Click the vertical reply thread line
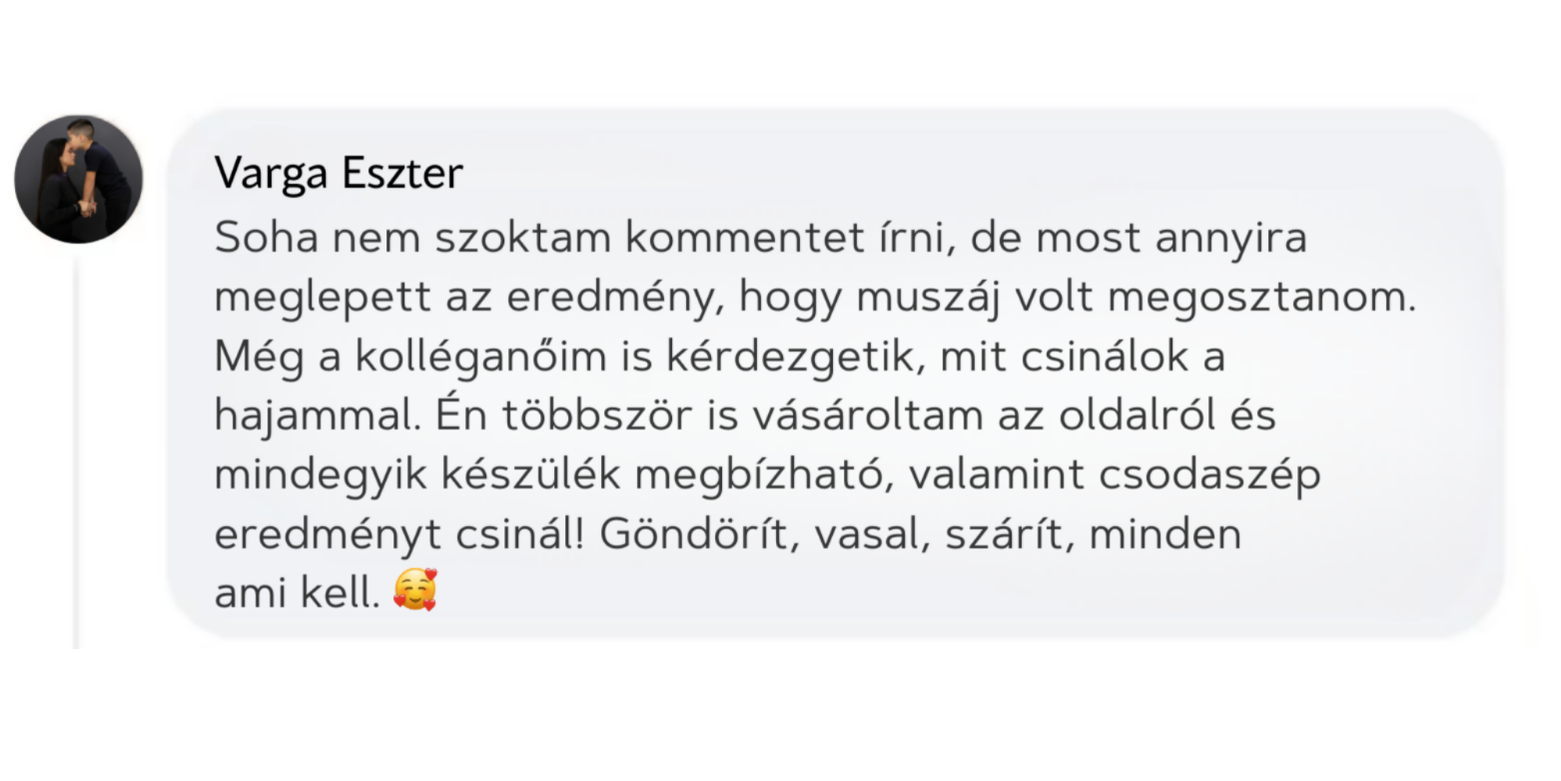1561x781 pixels. pos(76,450)
